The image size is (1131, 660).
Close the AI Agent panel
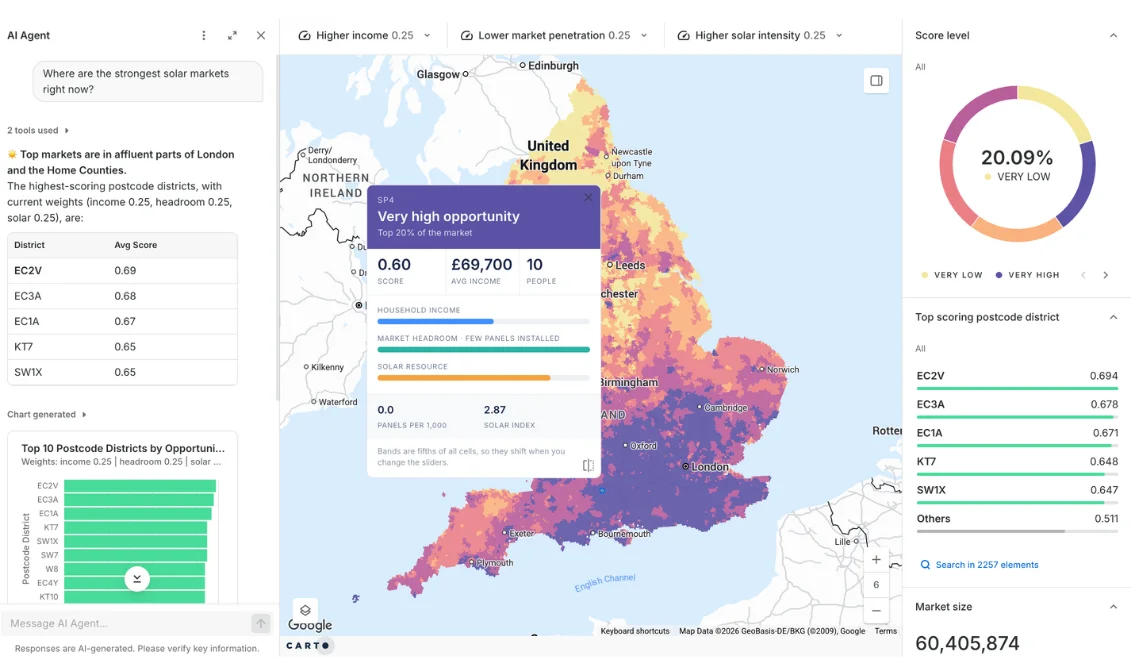[x=260, y=35]
